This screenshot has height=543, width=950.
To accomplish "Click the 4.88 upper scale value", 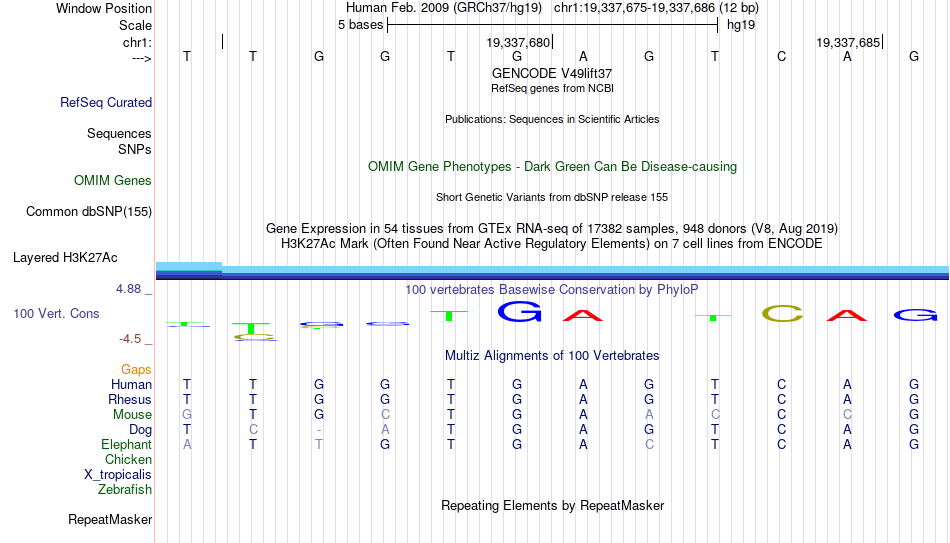I will tap(128, 289).
